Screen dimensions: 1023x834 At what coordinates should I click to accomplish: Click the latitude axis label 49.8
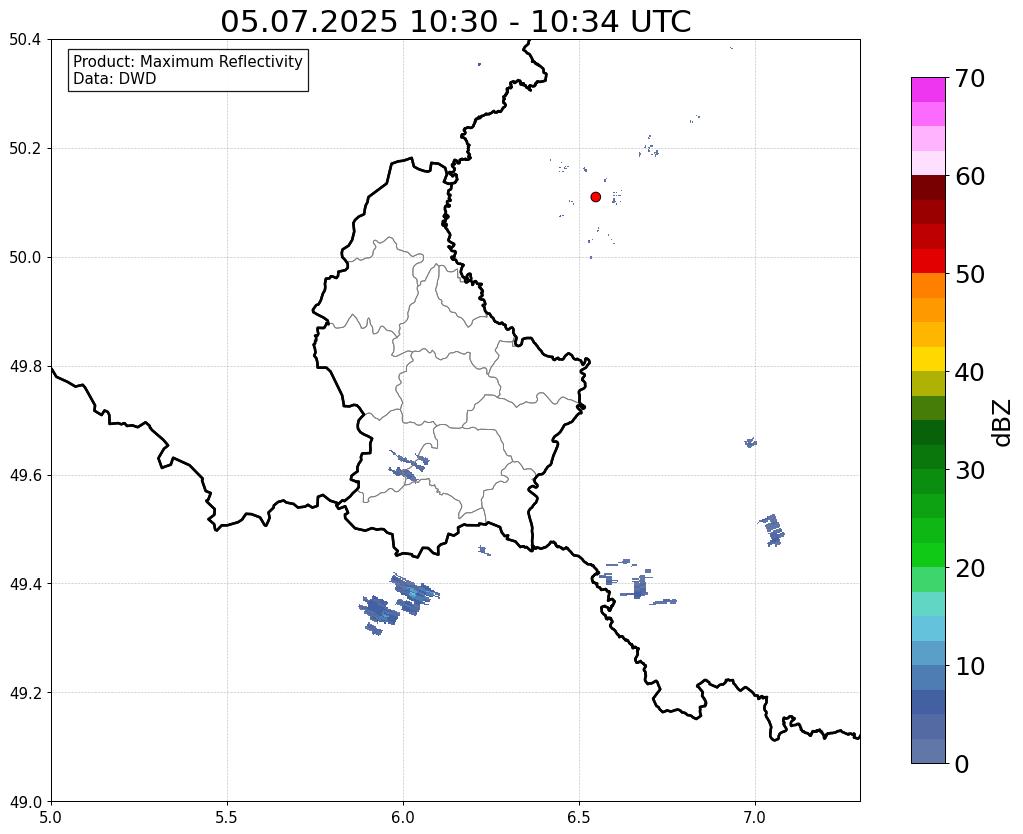pos(25,366)
